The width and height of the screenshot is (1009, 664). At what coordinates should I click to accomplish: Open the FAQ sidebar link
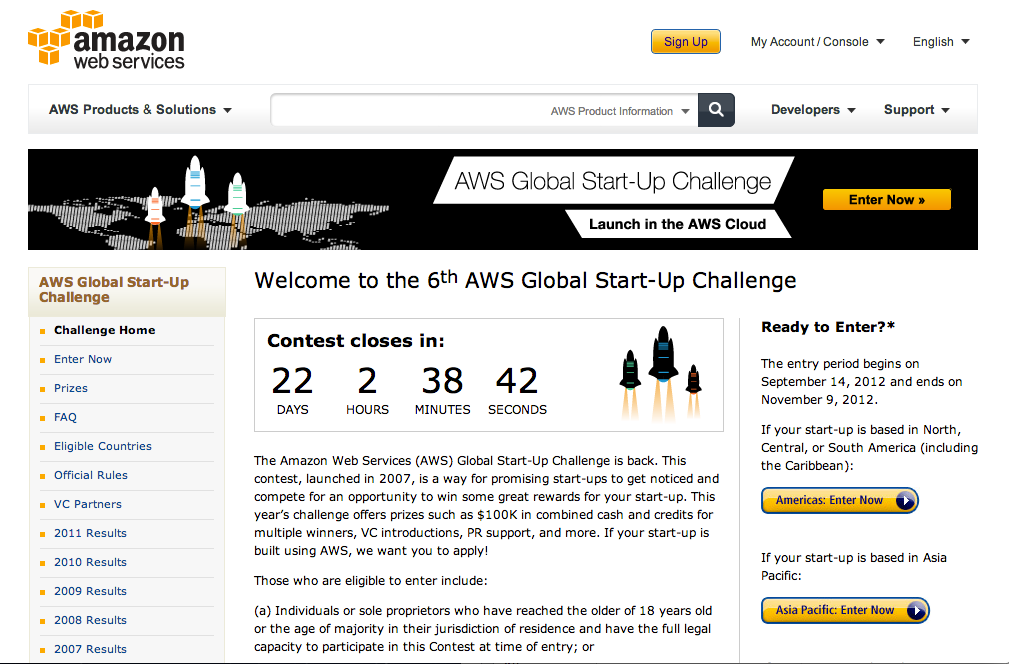pos(65,417)
